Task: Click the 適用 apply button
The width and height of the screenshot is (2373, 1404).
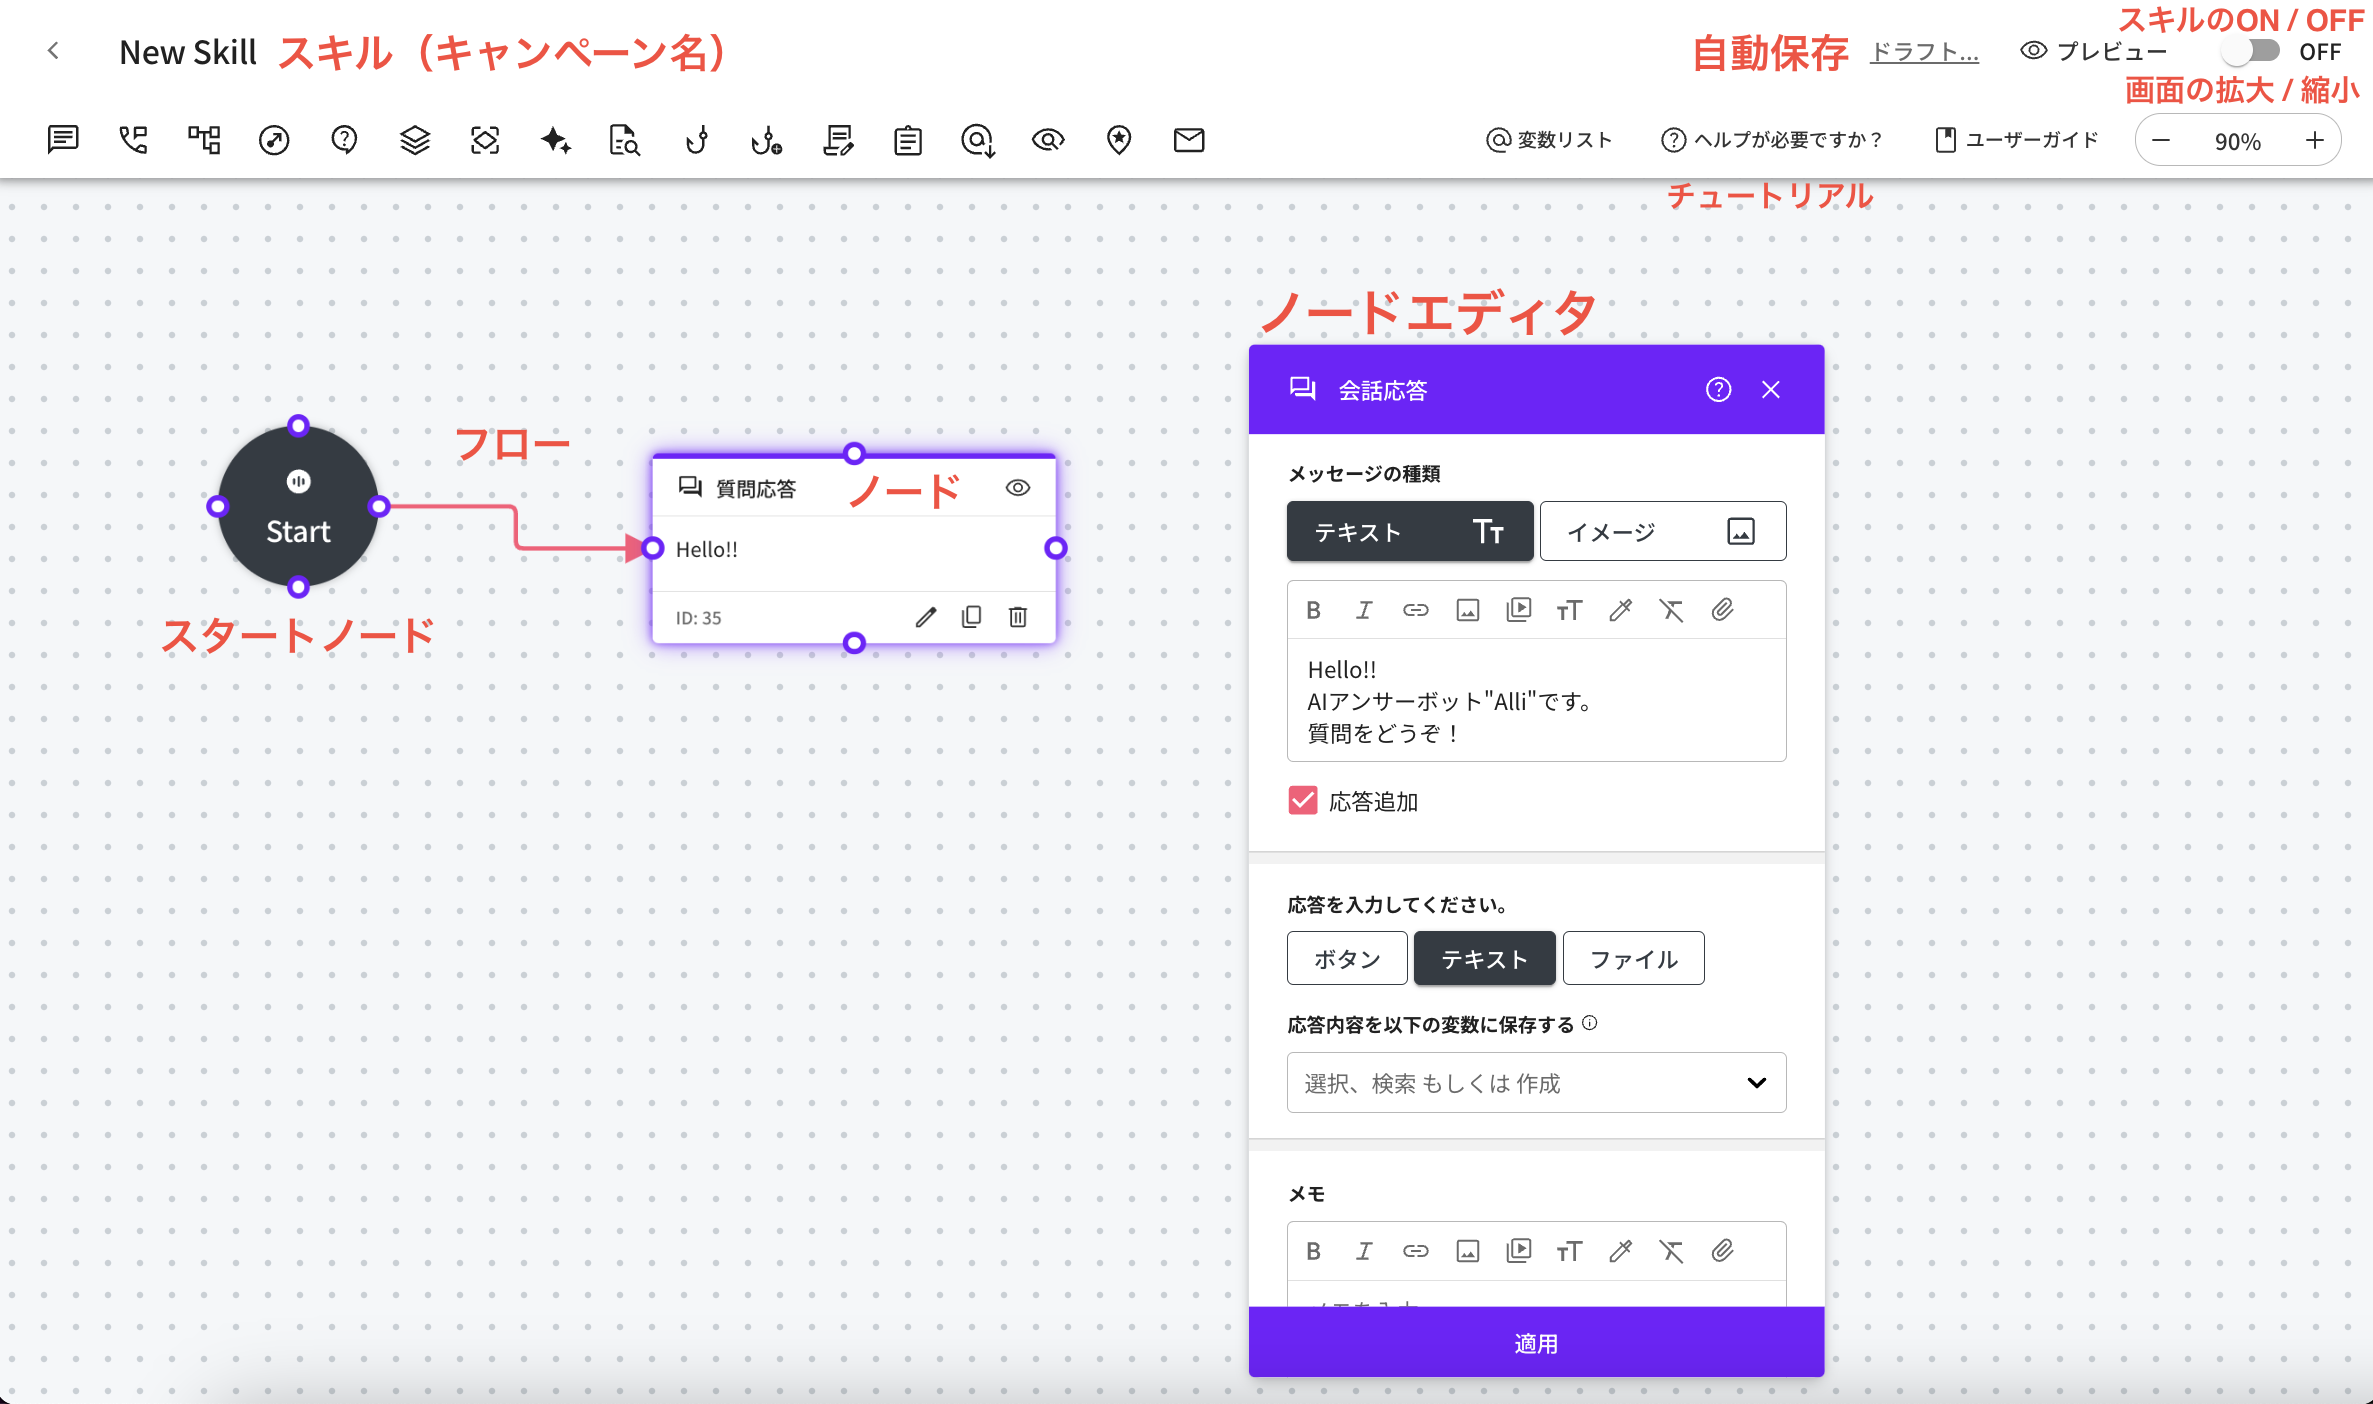Action: coord(1536,1343)
